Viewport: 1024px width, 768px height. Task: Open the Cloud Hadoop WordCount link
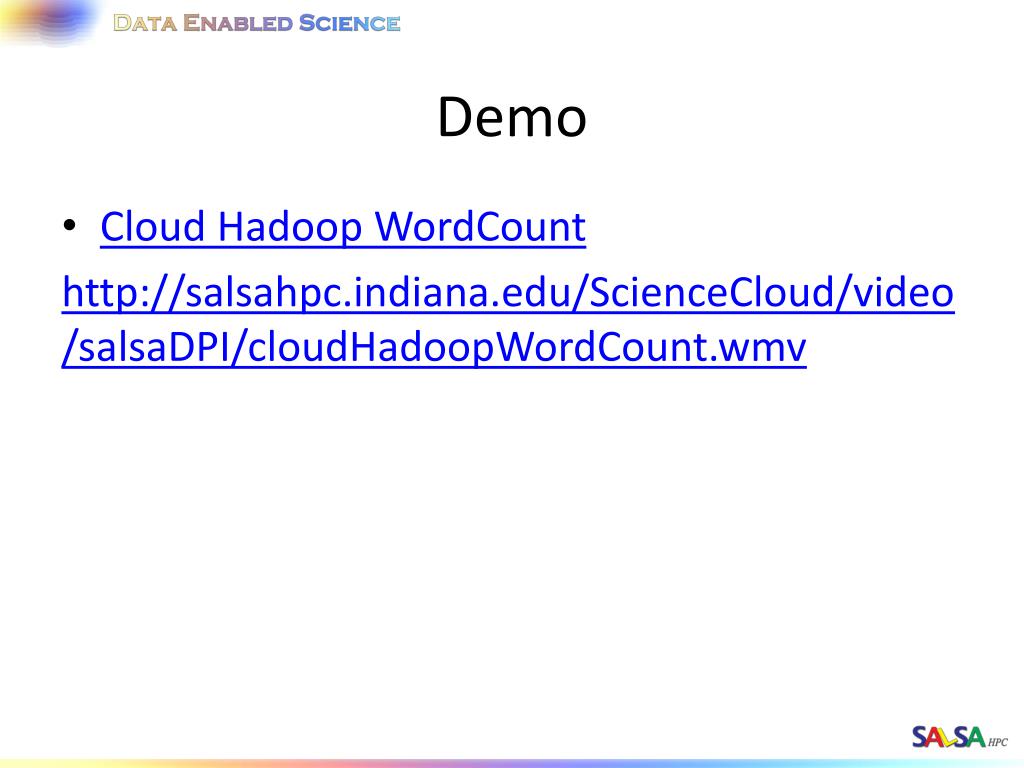tap(343, 227)
